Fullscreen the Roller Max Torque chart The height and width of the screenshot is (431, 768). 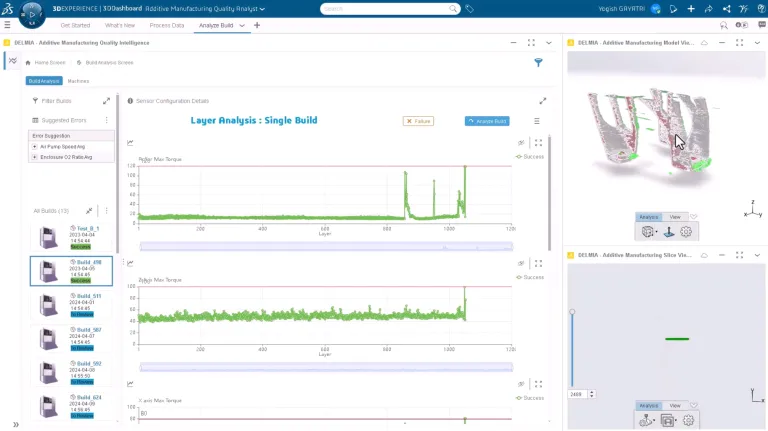(x=538, y=143)
